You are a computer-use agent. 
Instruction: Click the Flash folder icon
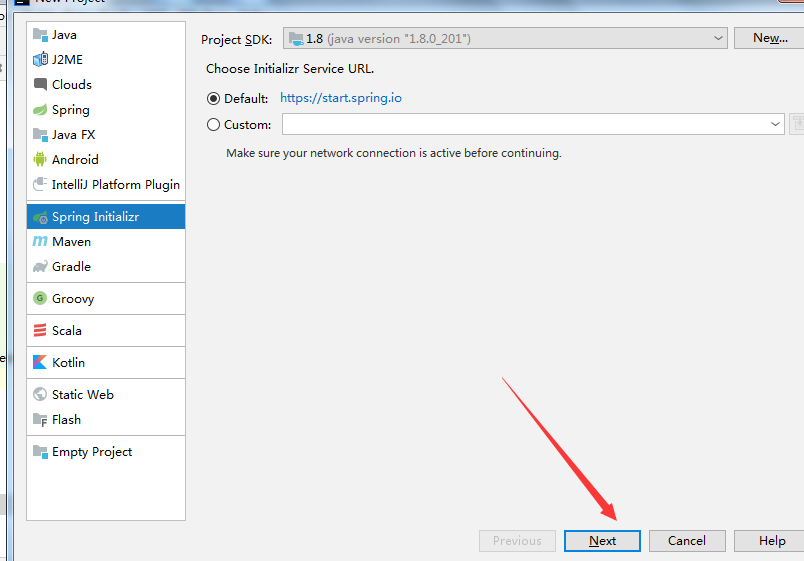[40, 419]
